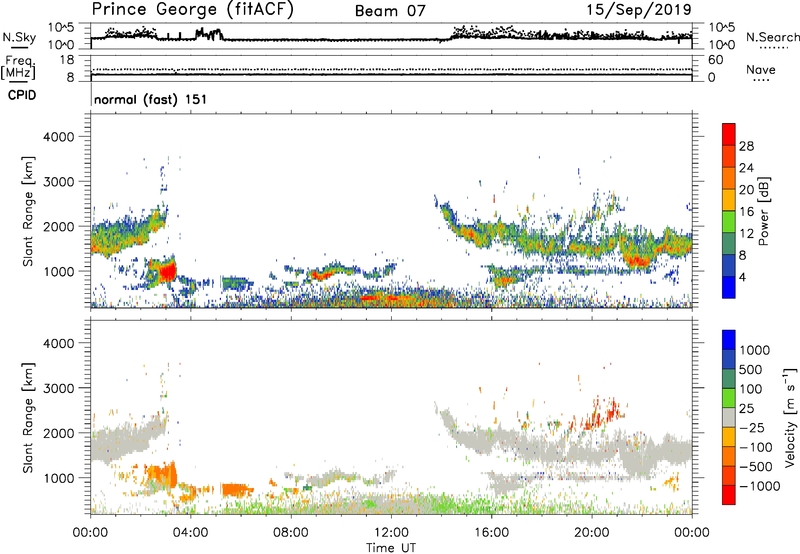This screenshot has width=800, height=554.
Task: Select the "2000" tick in the velocity panel
Action: point(59,433)
